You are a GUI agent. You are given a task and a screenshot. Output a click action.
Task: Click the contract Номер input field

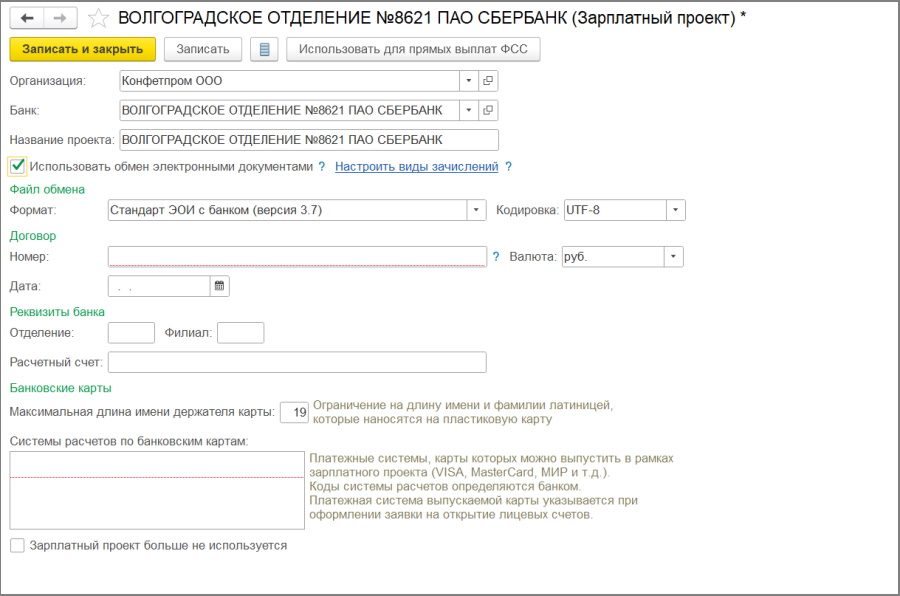click(x=297, y=257)
